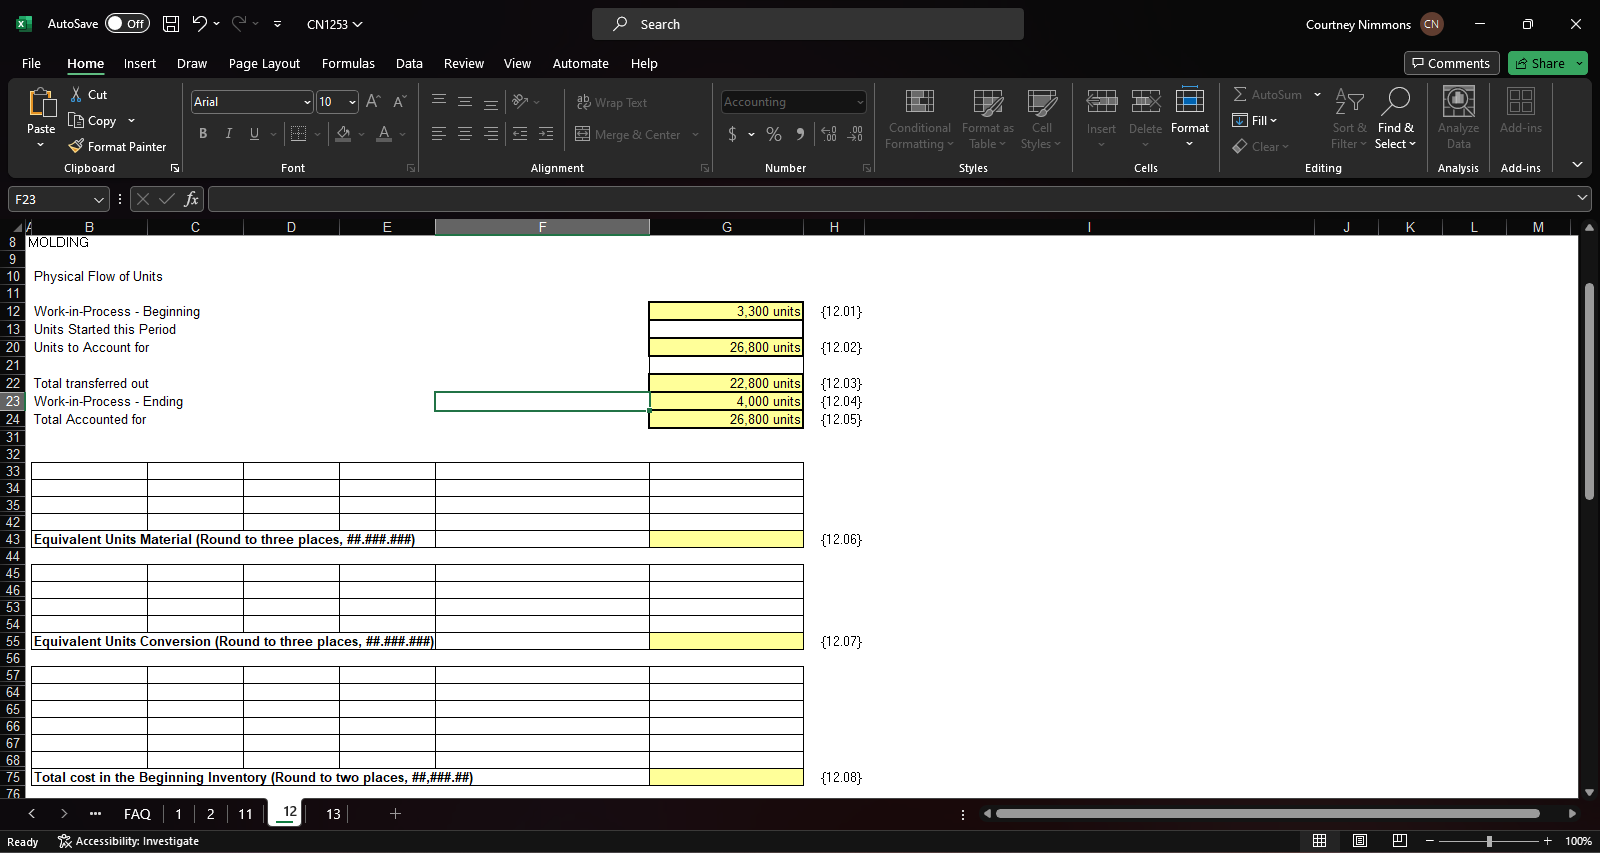Toggle AutoSave switch
Screen dimensions: 1600x853
pos(127,24)
